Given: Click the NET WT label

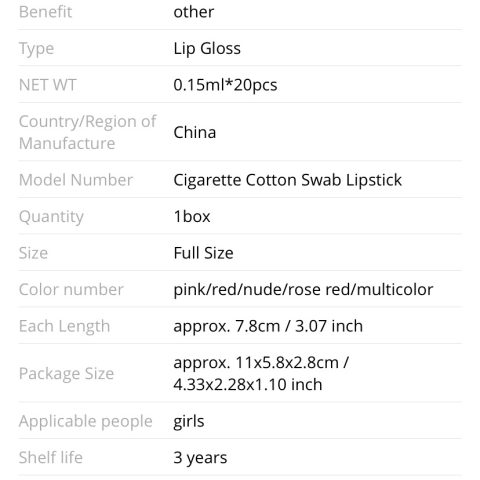Looking at the screenshot, I should (48, 85).
